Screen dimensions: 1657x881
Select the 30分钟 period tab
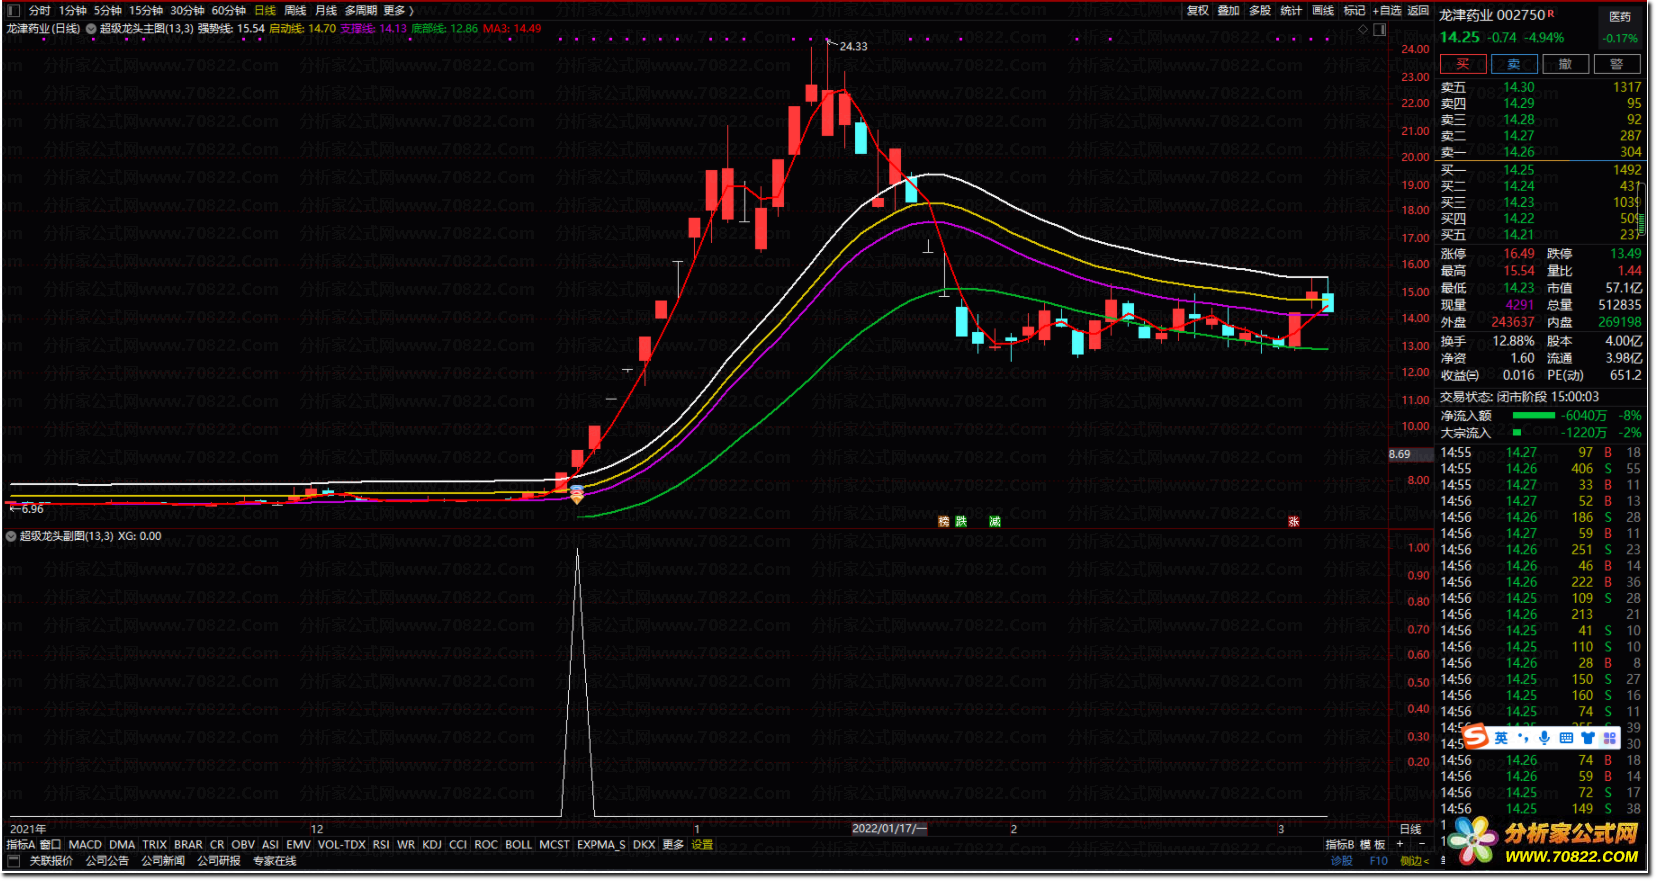[187, 11]
